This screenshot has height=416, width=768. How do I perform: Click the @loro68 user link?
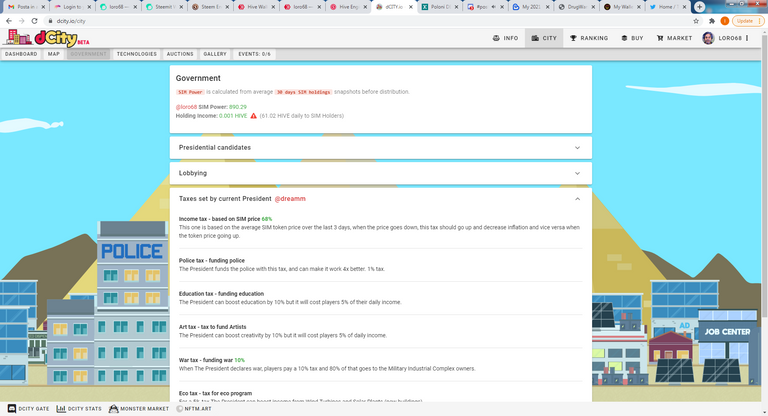pos(186,107)
